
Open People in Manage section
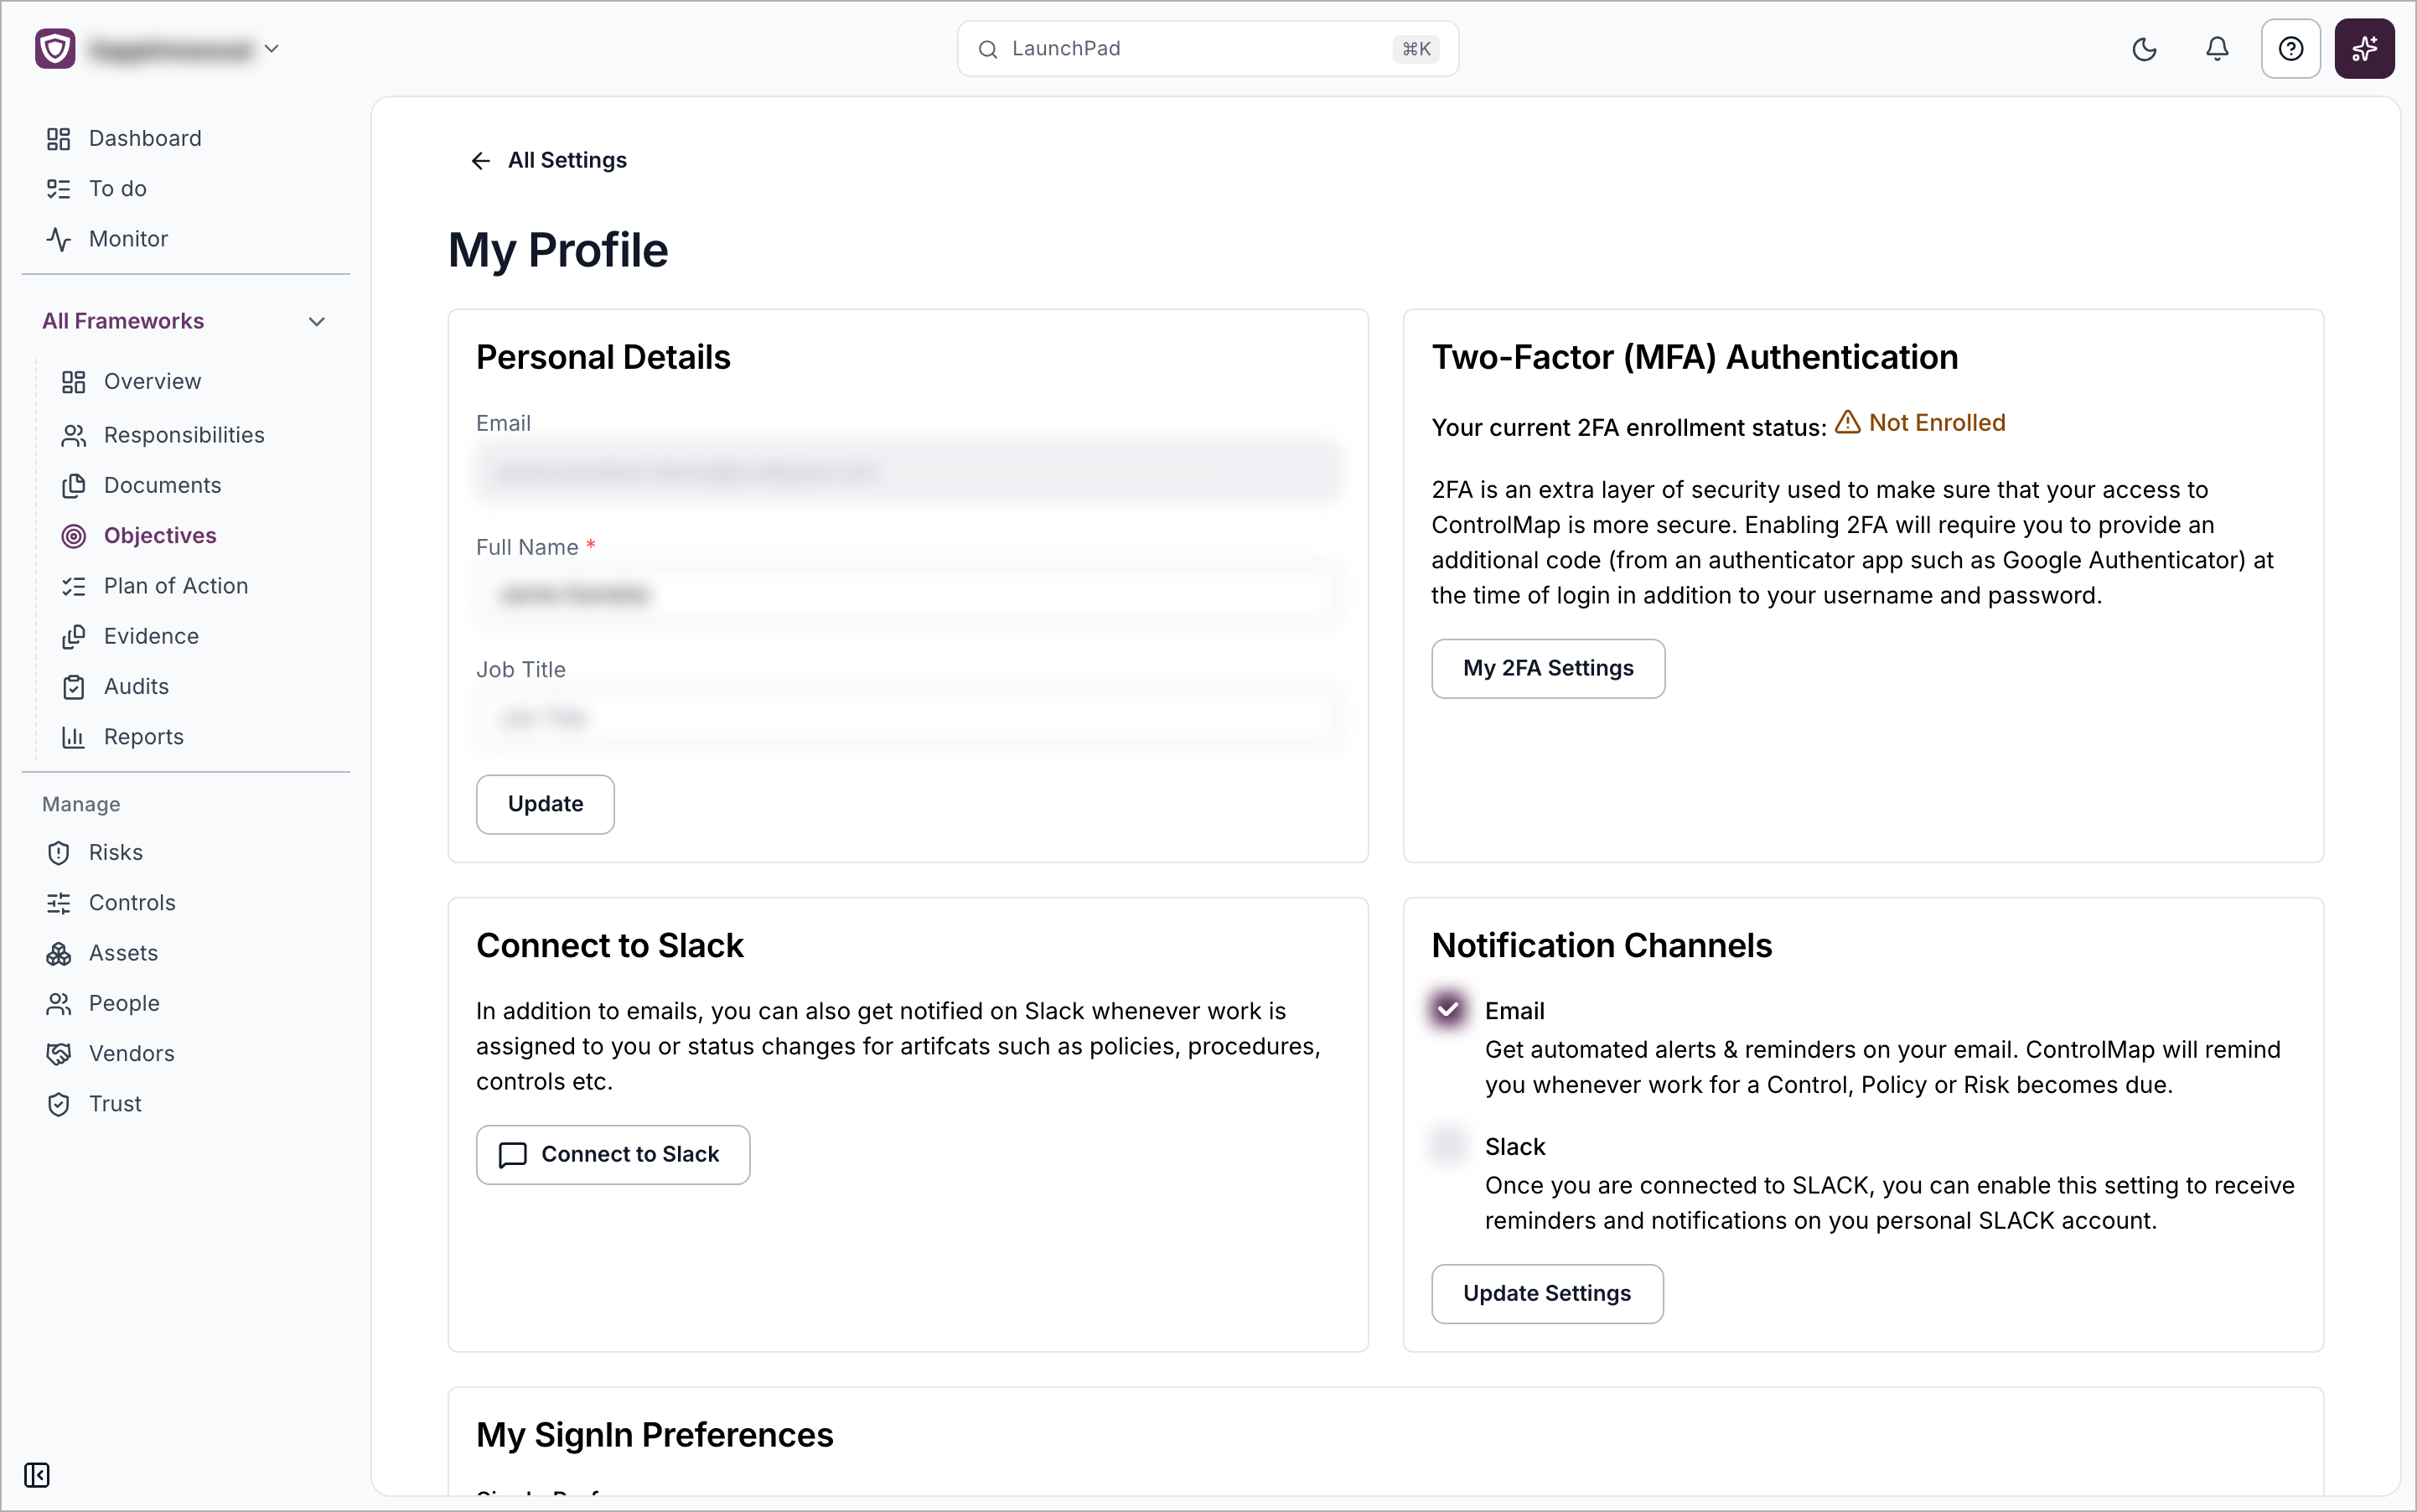124,1003
